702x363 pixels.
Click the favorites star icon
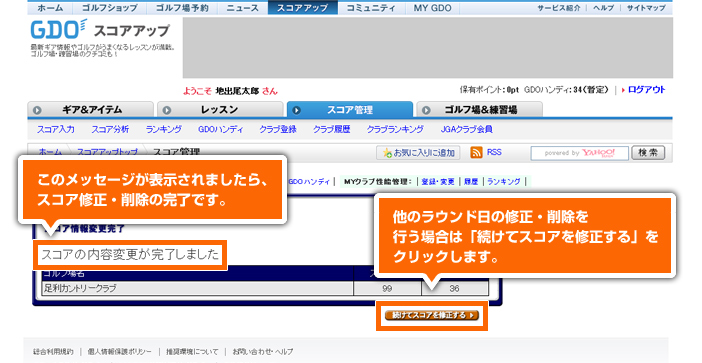click(387, 153)
